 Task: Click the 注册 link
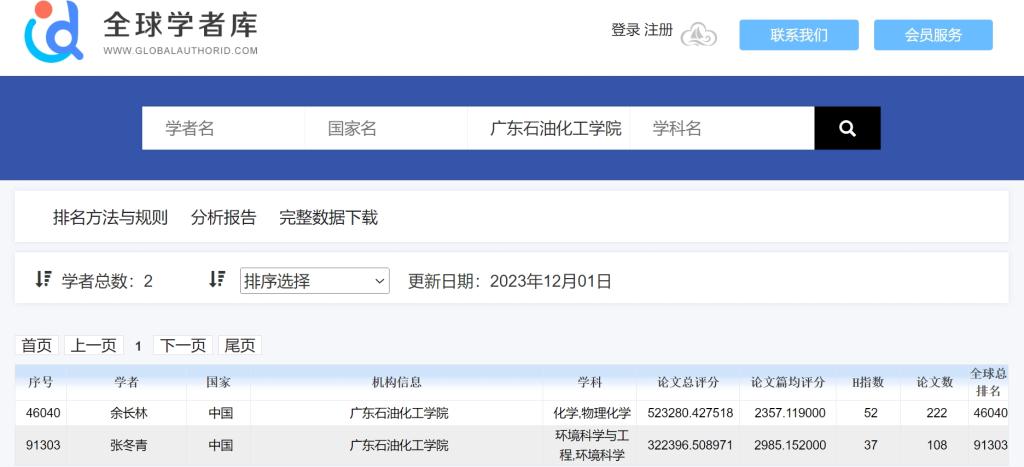click(659, 30)
